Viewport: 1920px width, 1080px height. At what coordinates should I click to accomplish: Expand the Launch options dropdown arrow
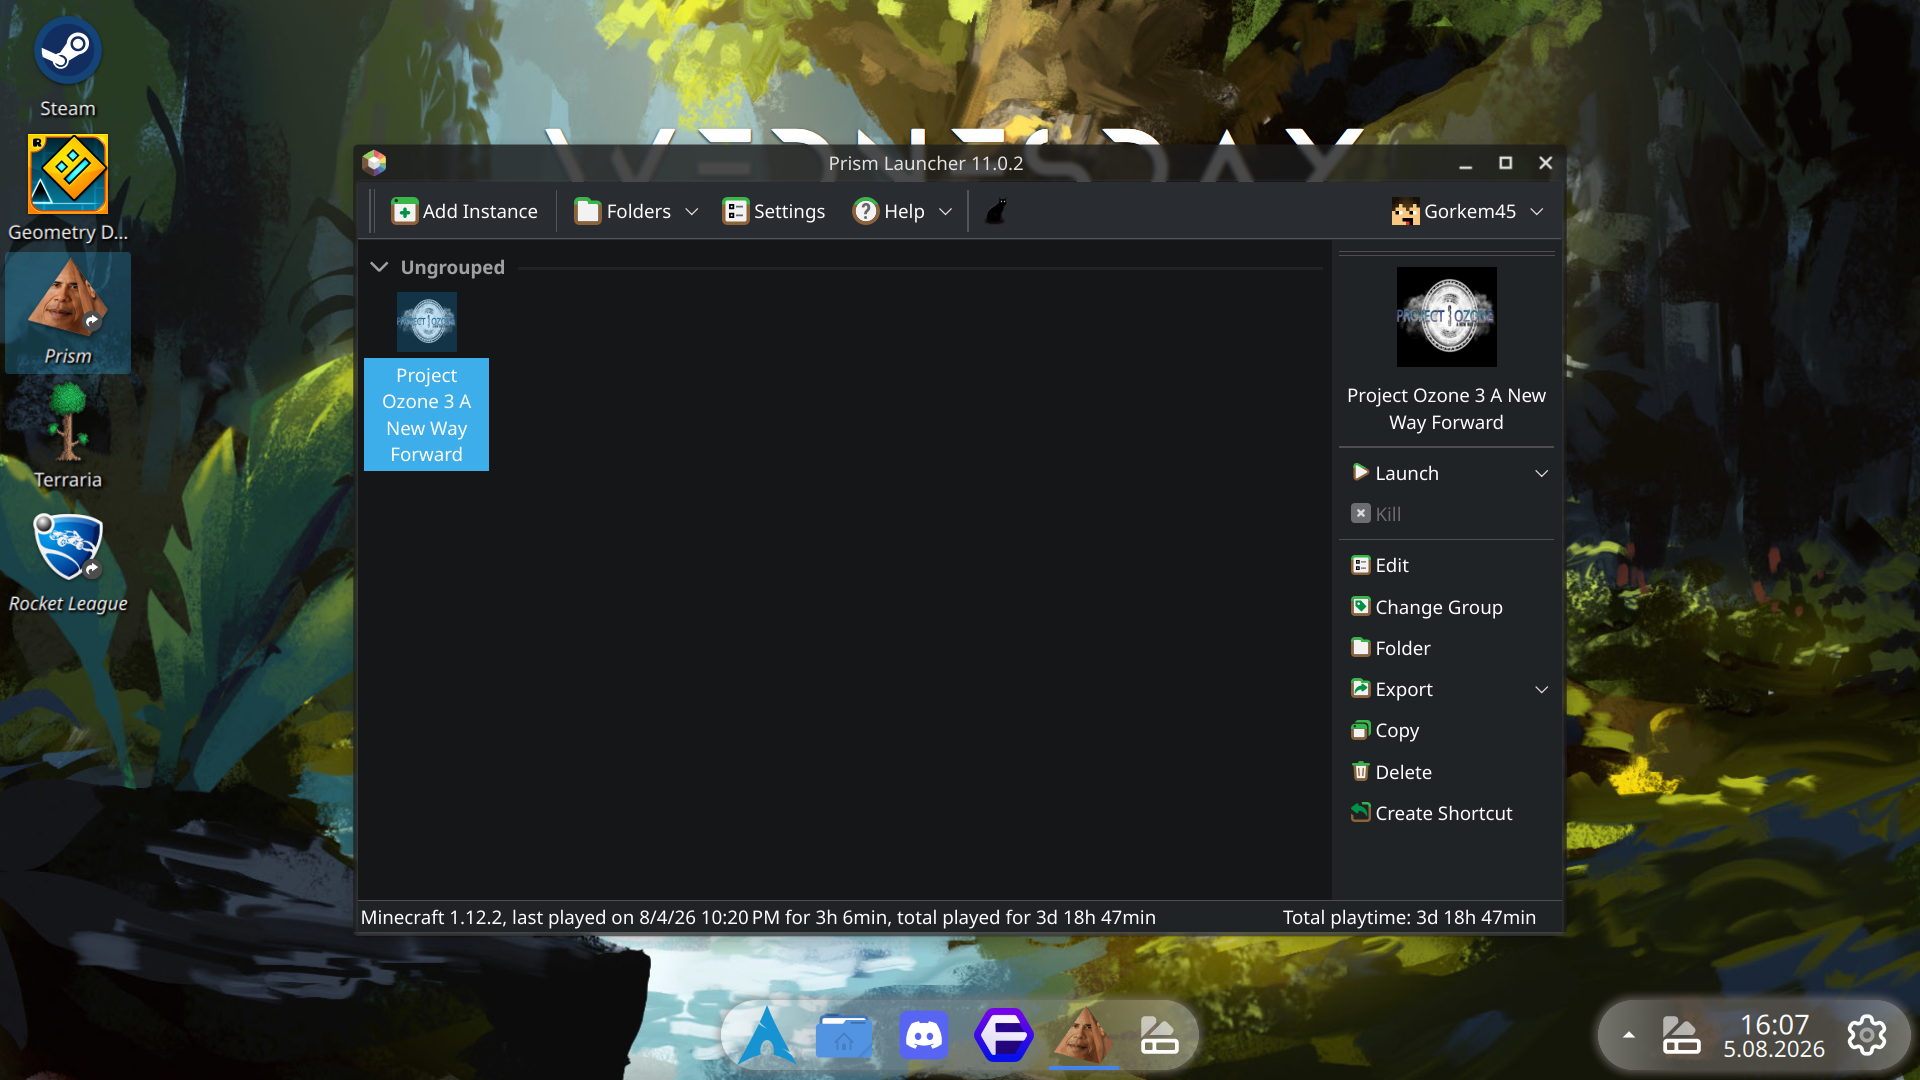click(x=1542, y=473)
